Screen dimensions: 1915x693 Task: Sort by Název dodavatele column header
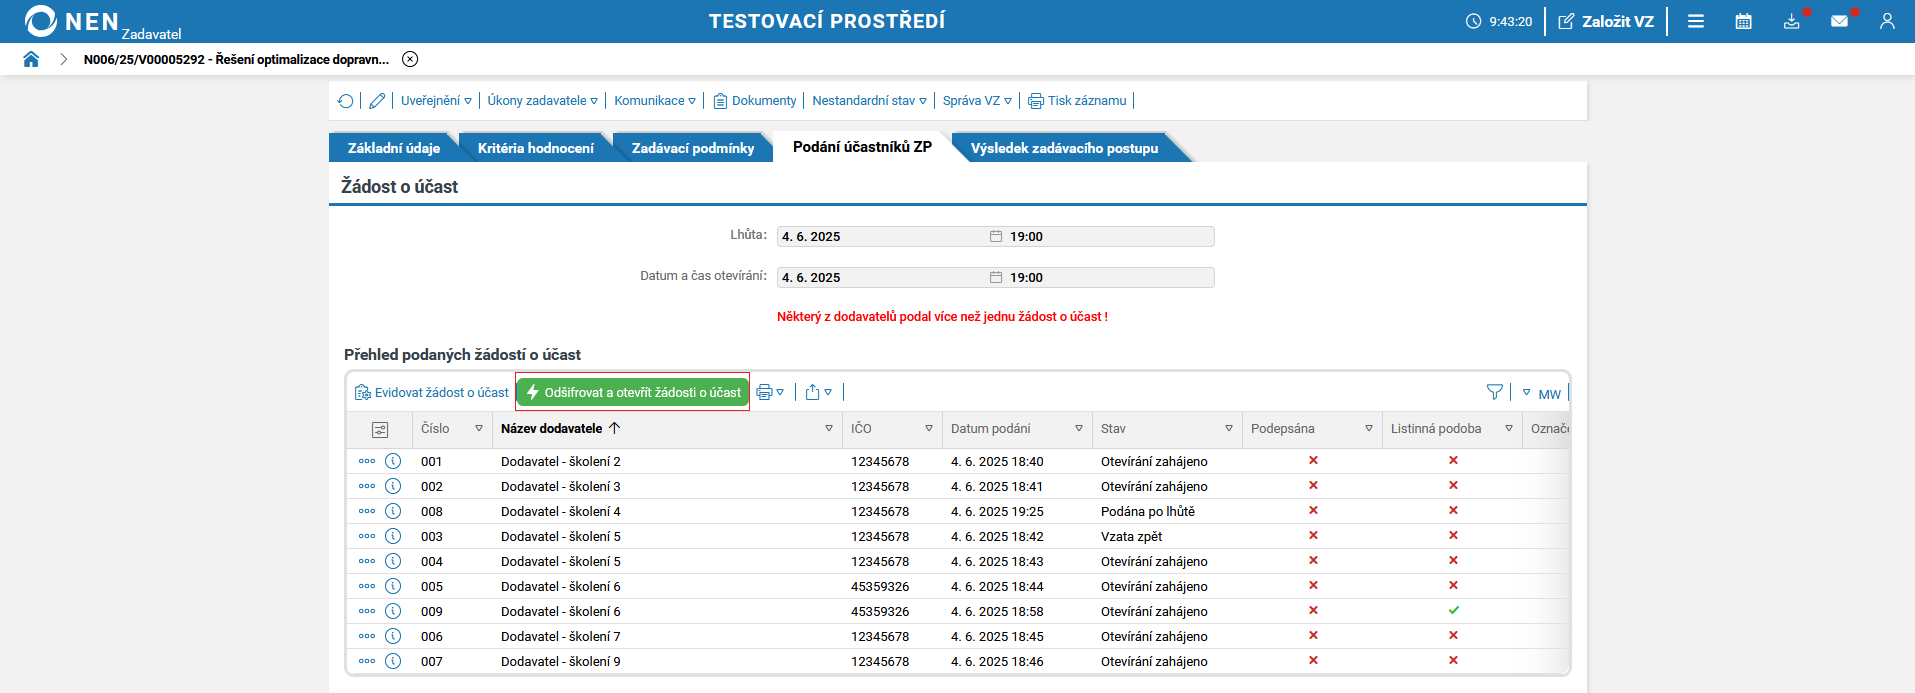pos(552,429)
